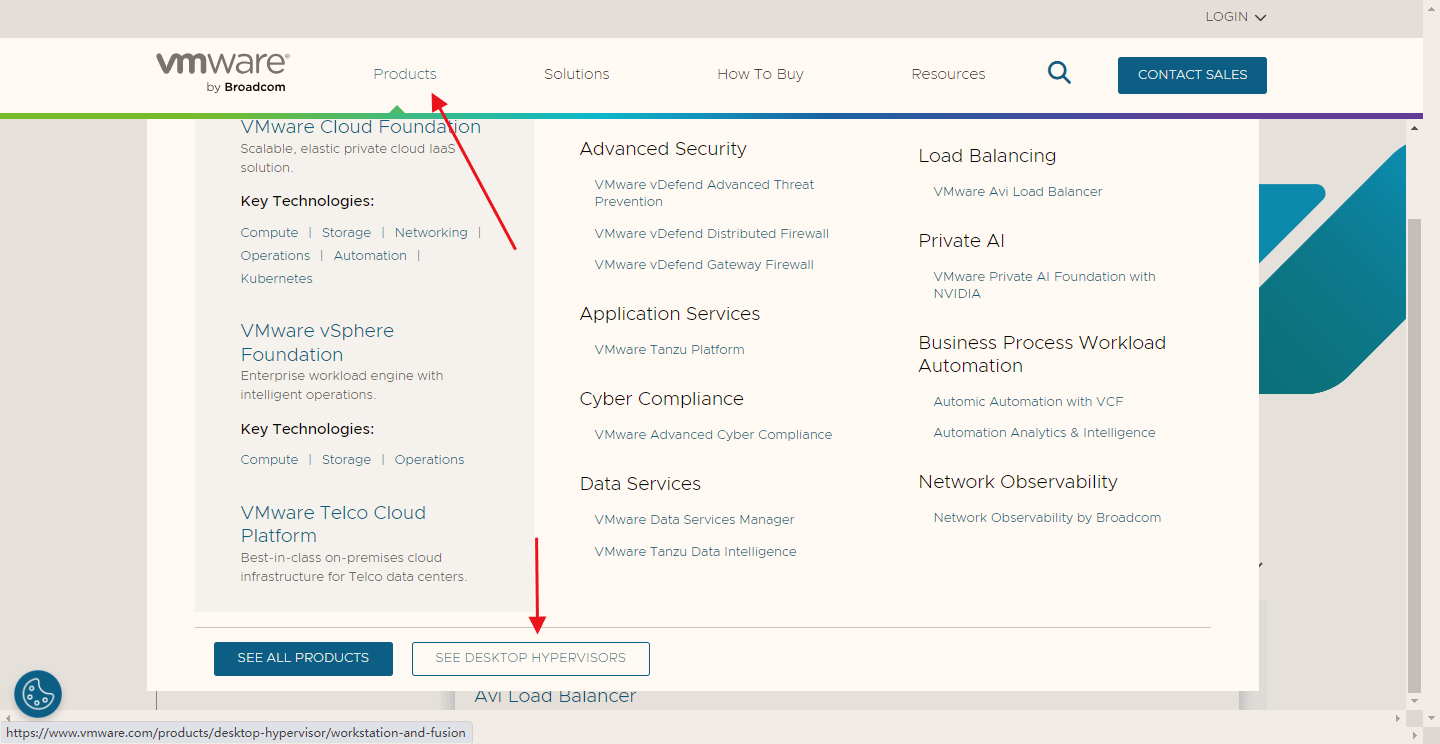Open the How To Buy menu
Image resolution: width=1440 pixels, height=744 pixels.
coord(760,74)
